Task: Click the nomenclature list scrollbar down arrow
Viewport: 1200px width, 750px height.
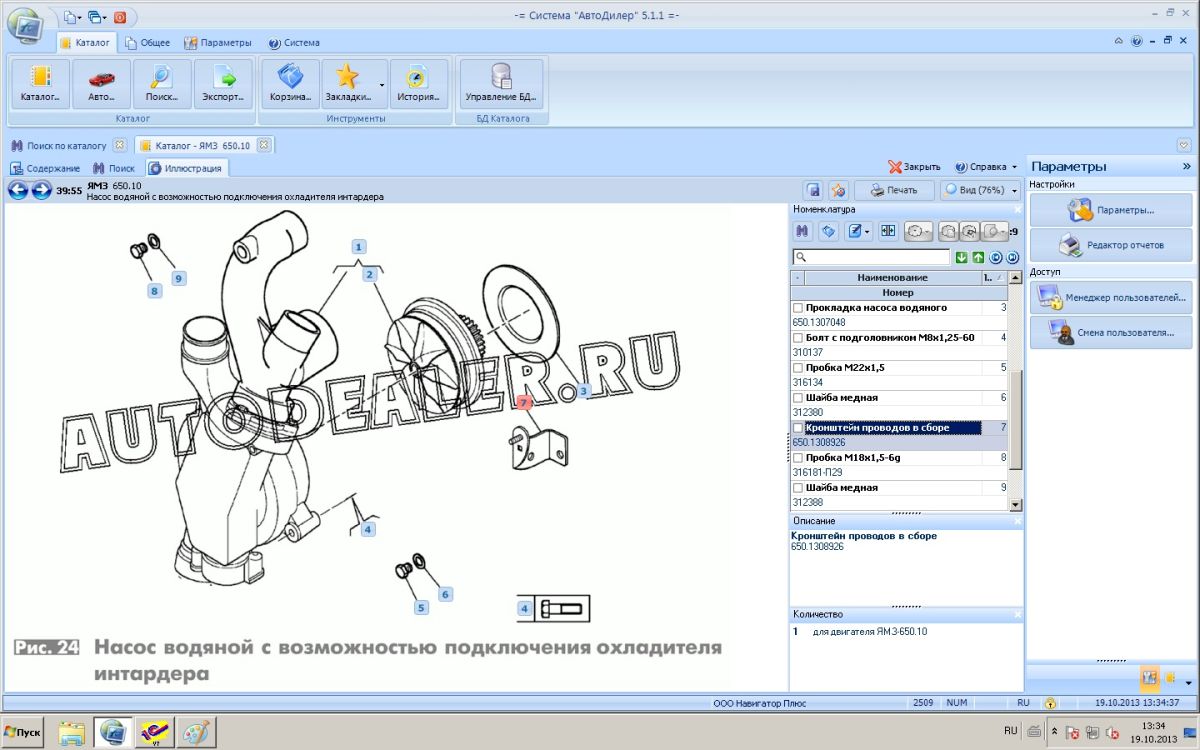Action: (1016, 506)
